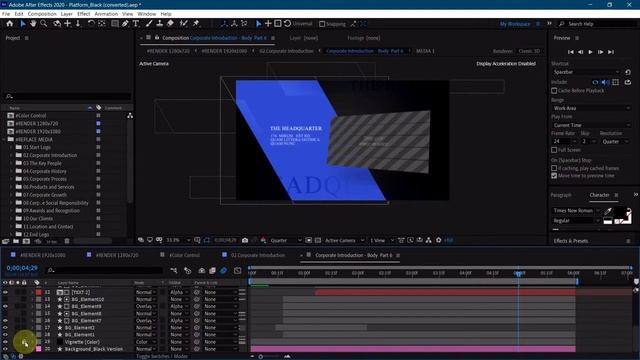Screen dimensions: 640x360
Task: Select the Clone Stamp tool
Action: click(x=160, y=24)
